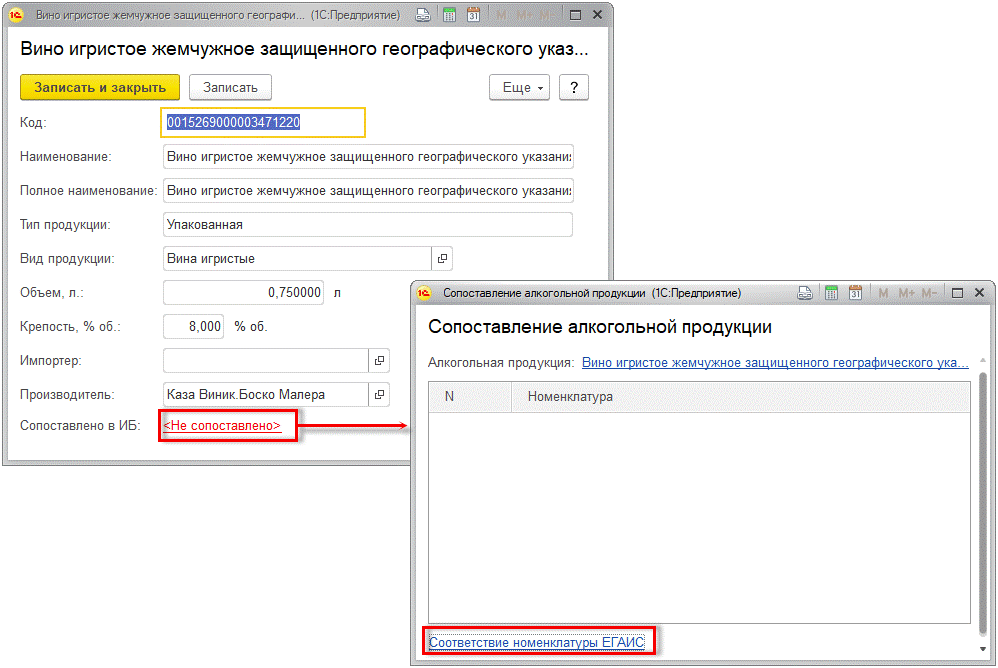
Task: Click the M+ memory button in the Сопоставление window
Action: [x=906, y=293]
